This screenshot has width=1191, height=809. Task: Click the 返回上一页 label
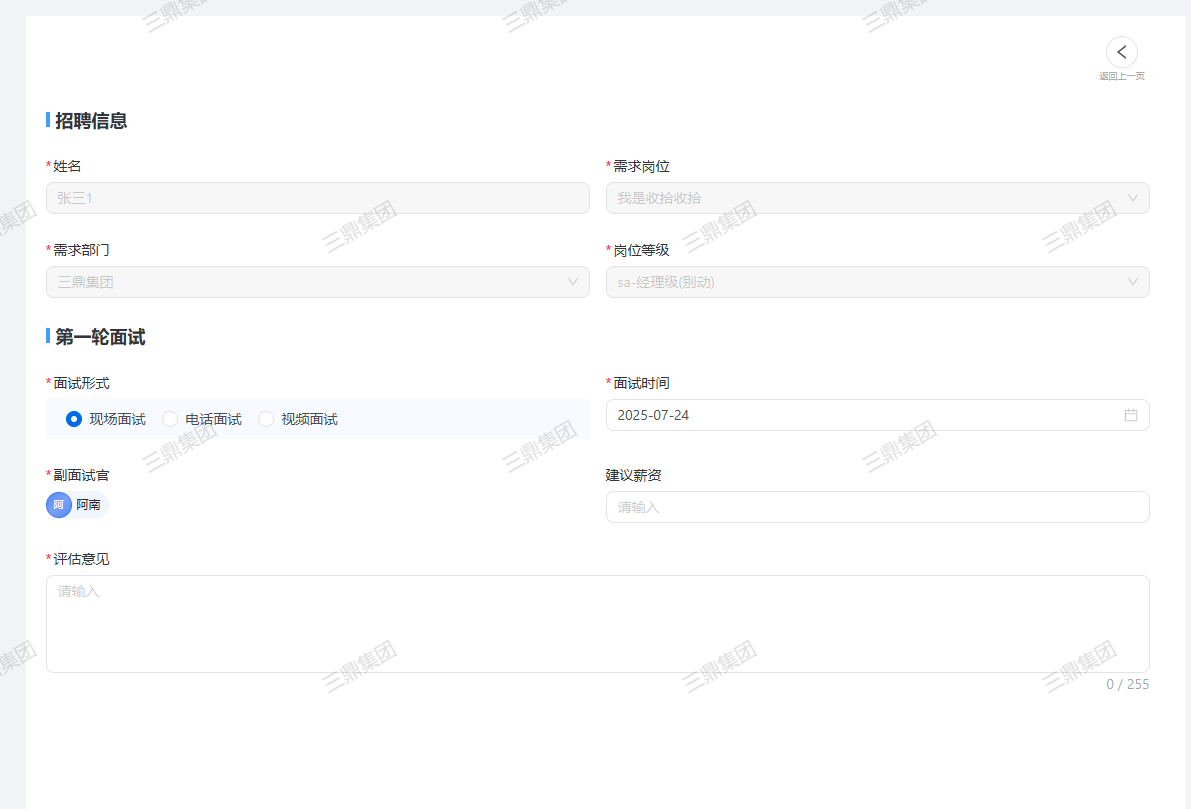[1121, 76]
